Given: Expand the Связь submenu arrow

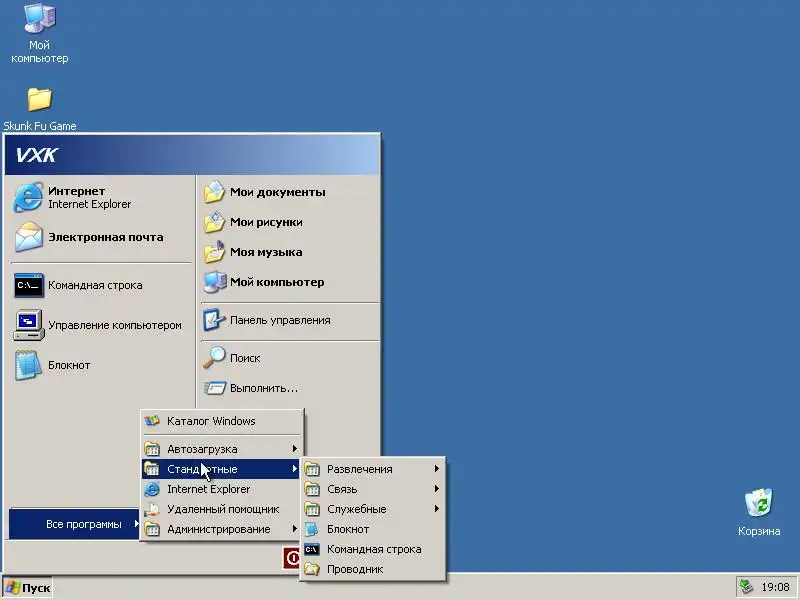Looking at the screenshot, I should 437,489.
